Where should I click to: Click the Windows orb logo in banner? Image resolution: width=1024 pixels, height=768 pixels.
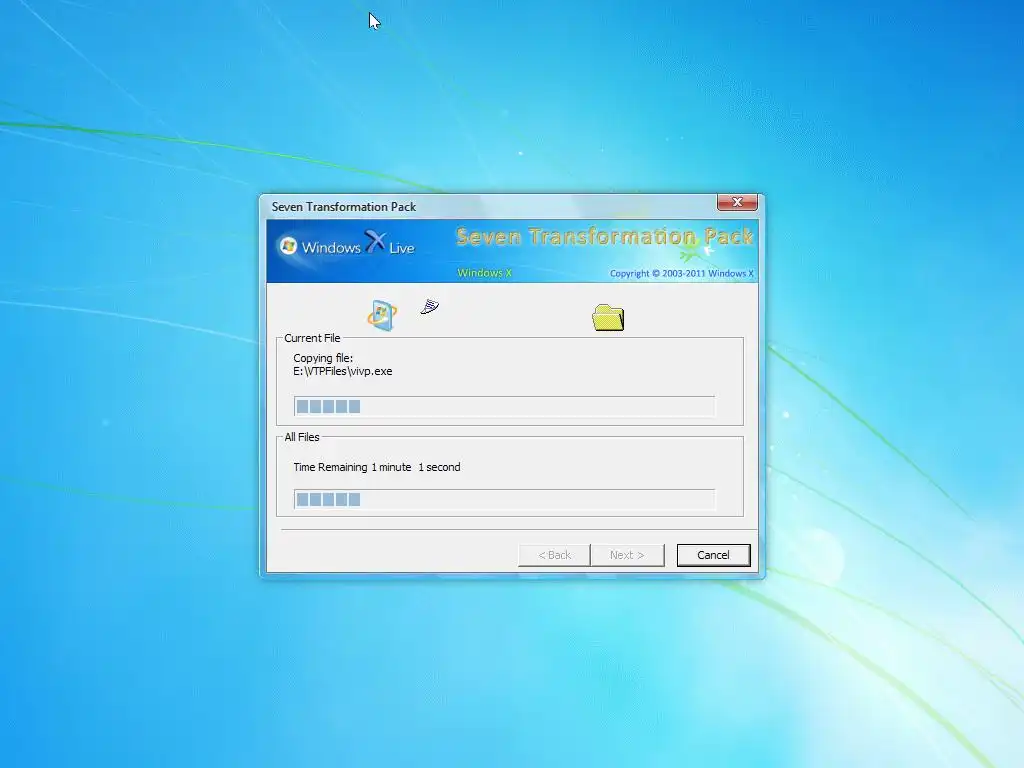288,246
